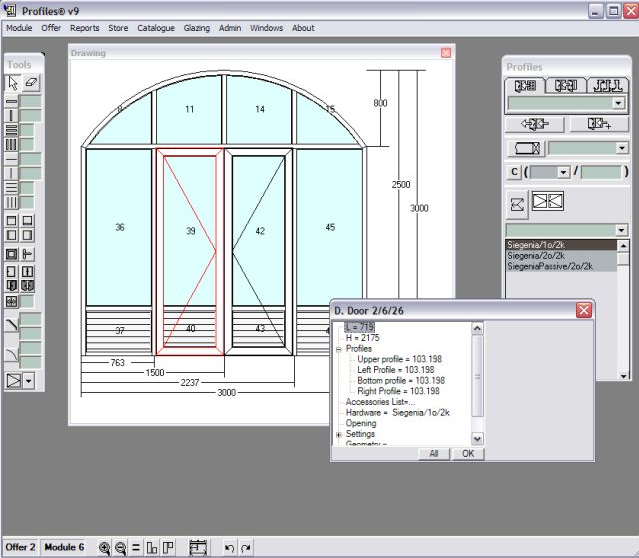
Task: Select the double sash opening tool
Action: [27, 286]
